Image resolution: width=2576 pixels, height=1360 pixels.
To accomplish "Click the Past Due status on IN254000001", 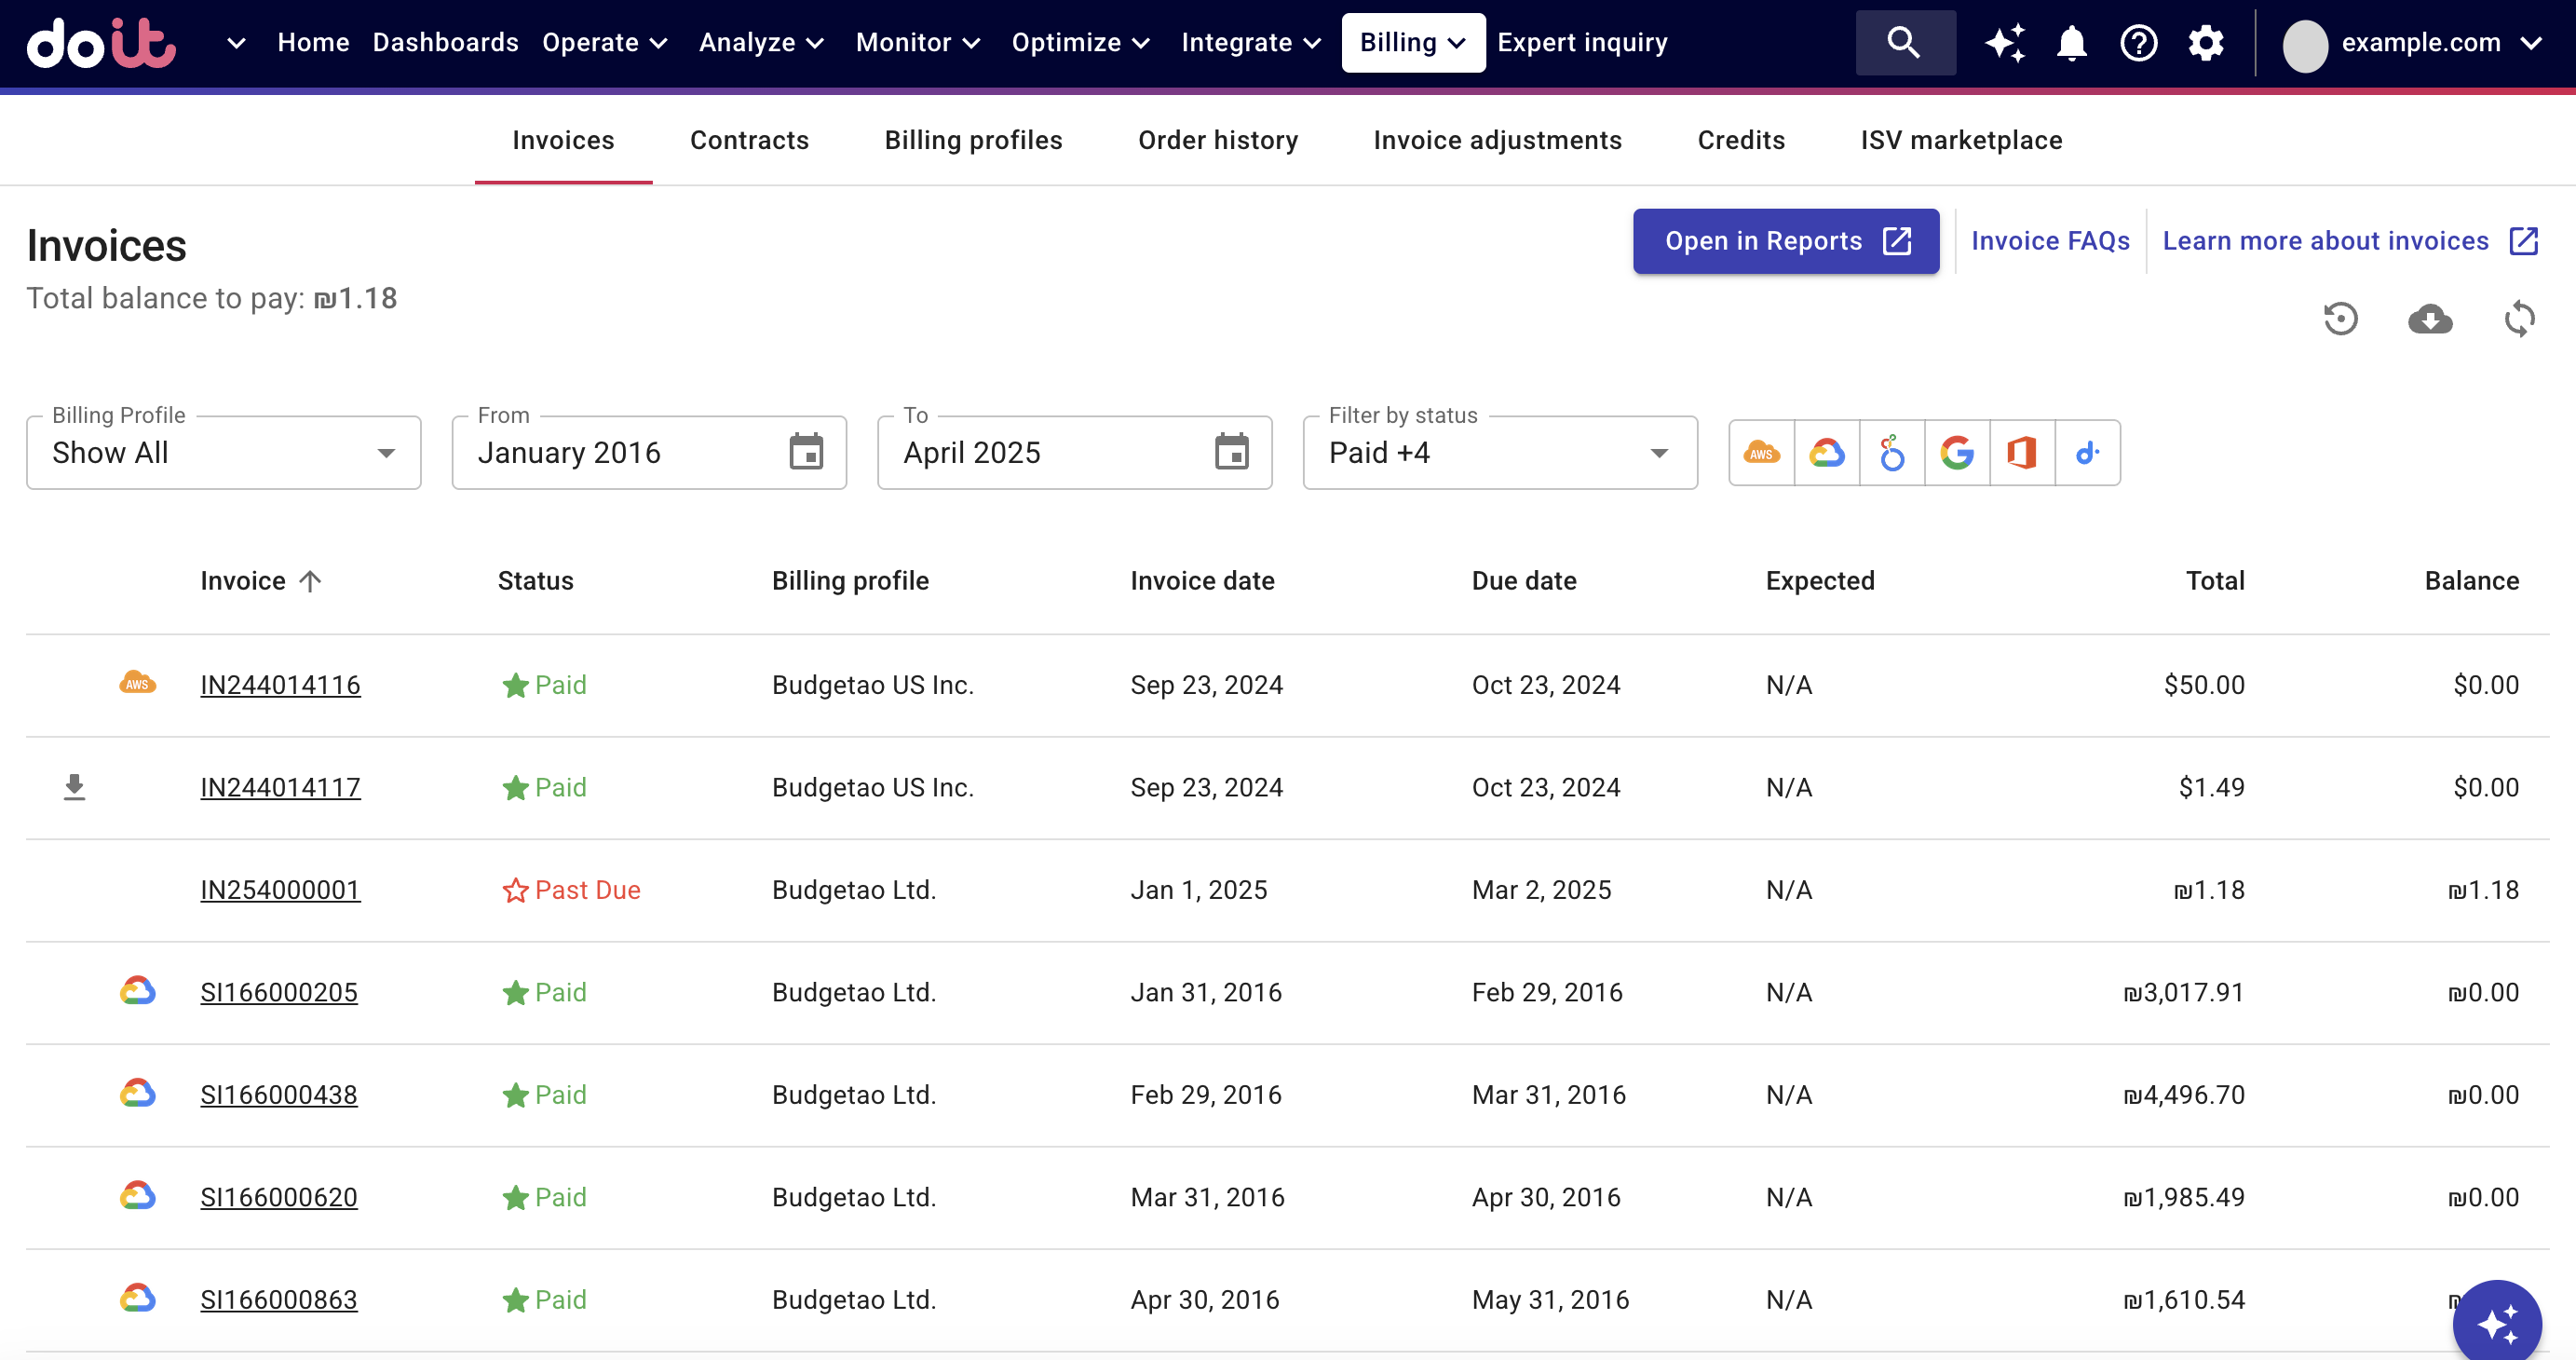I will (571, 890).
